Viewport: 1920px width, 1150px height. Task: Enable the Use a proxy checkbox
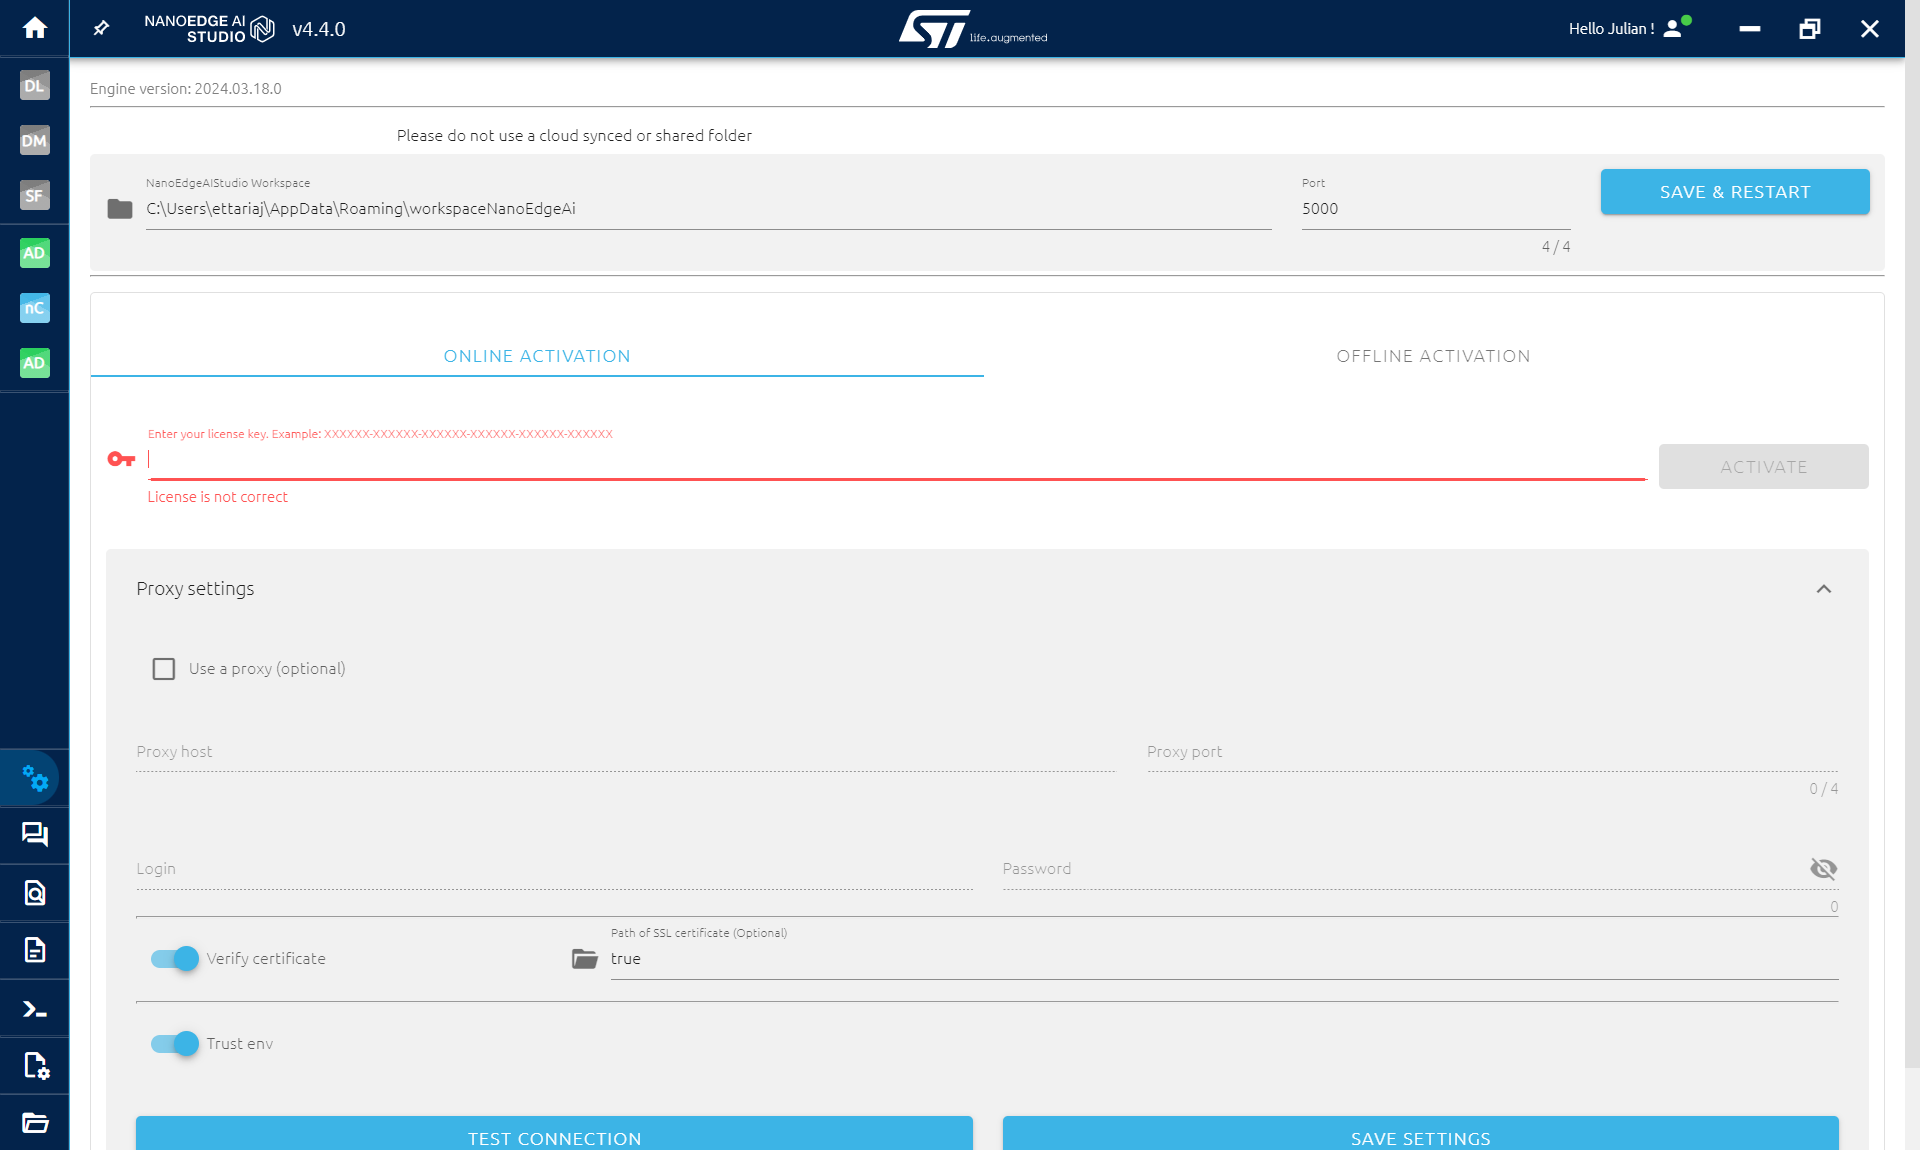(x=164, y=669)
